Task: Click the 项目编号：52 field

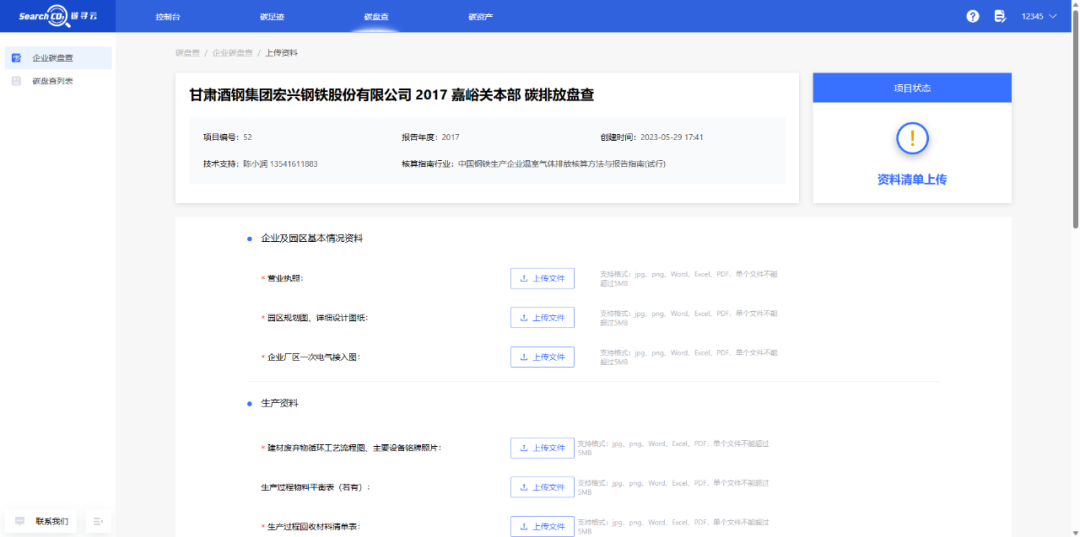Action: point(227,137)
